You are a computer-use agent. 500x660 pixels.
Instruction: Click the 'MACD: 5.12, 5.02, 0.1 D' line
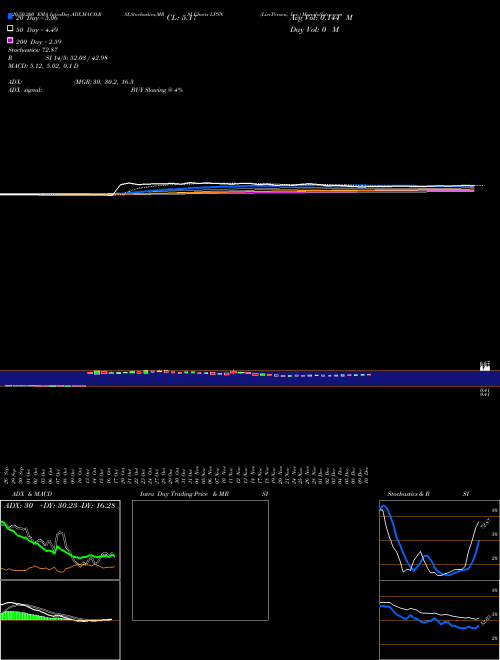click(x=43, y=66)
